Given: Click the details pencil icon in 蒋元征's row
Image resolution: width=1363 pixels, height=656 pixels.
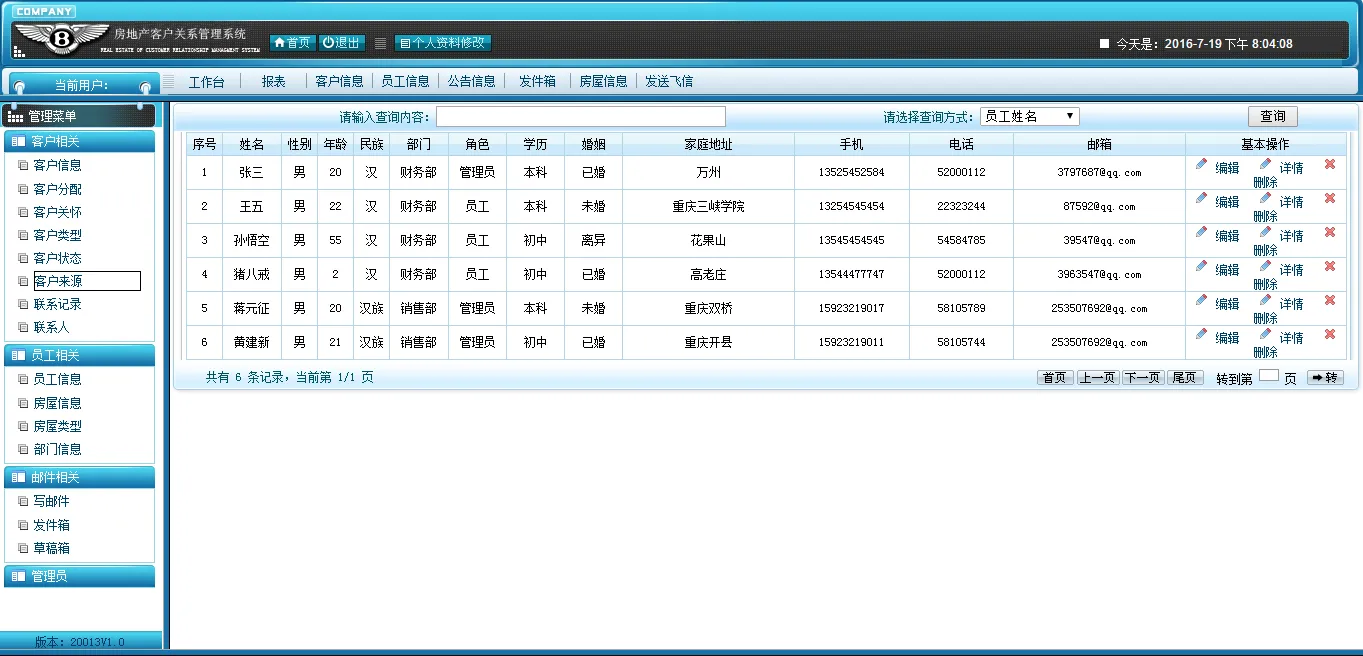Looking at the screenshot, I should (x=1265, y=301).
